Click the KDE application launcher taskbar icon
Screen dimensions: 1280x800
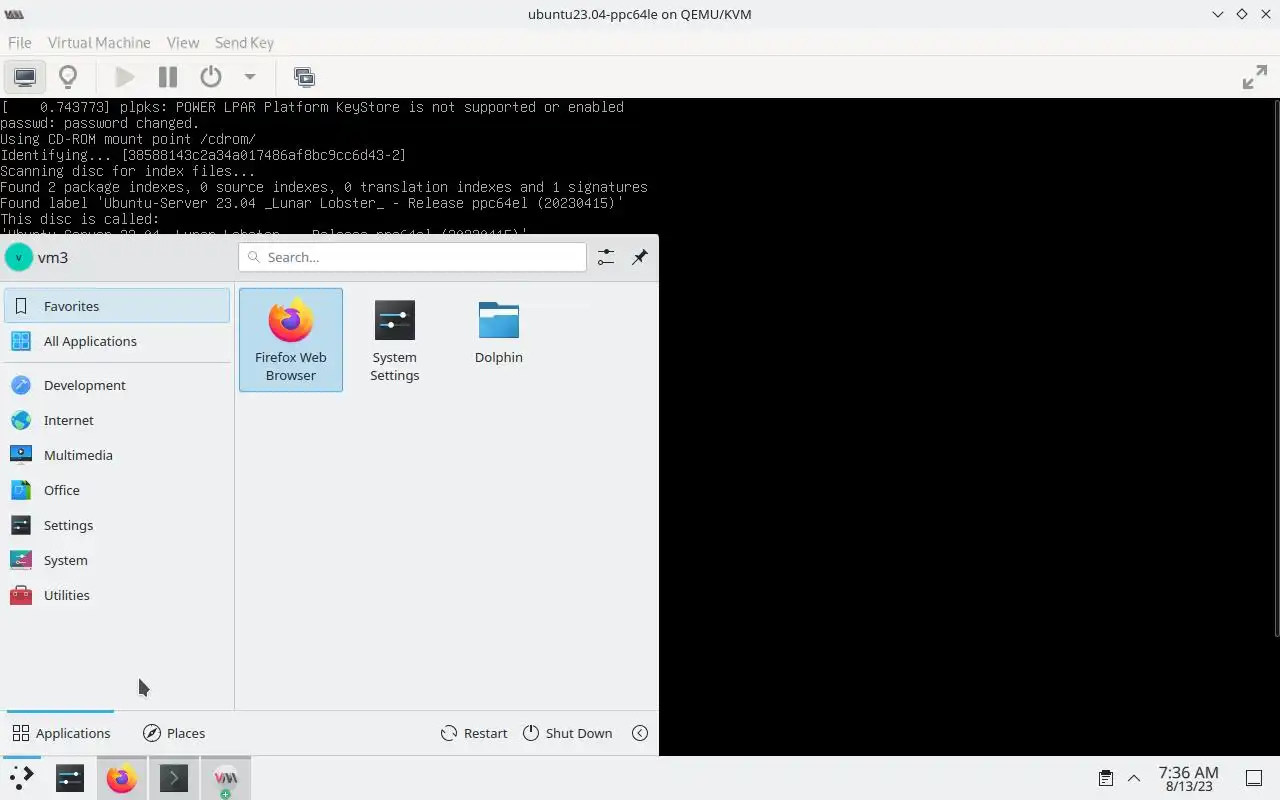[x=20, y=778]
